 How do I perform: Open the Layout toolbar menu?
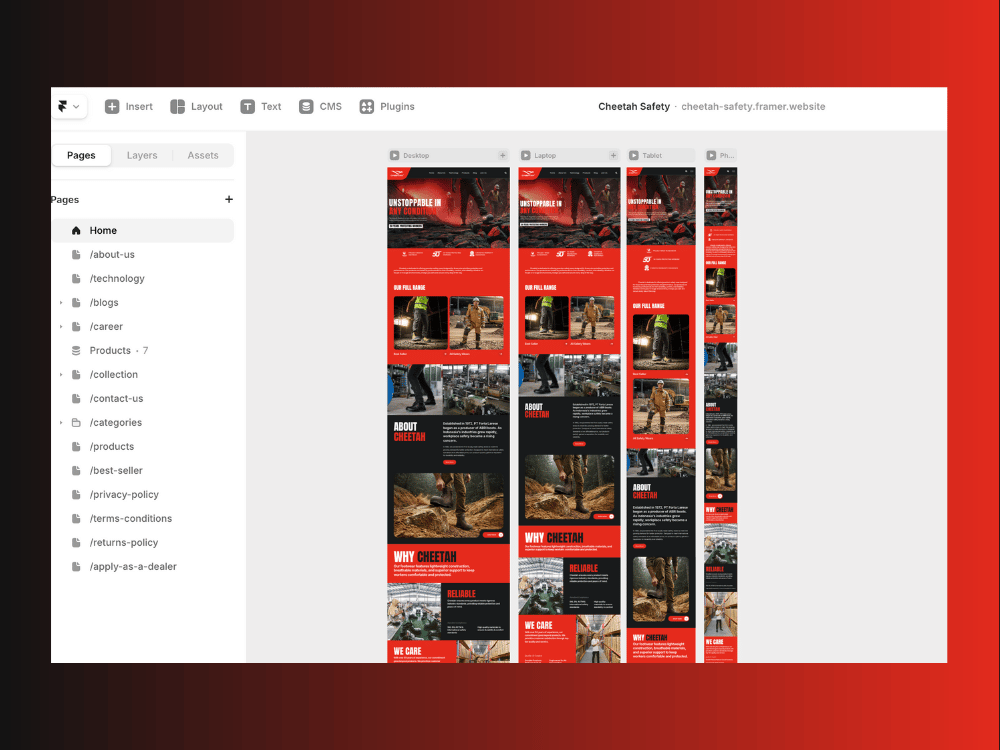196,107
